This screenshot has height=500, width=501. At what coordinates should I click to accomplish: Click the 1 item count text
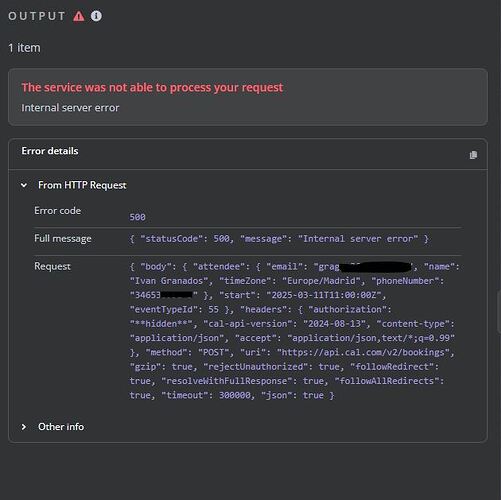point(24,48)
